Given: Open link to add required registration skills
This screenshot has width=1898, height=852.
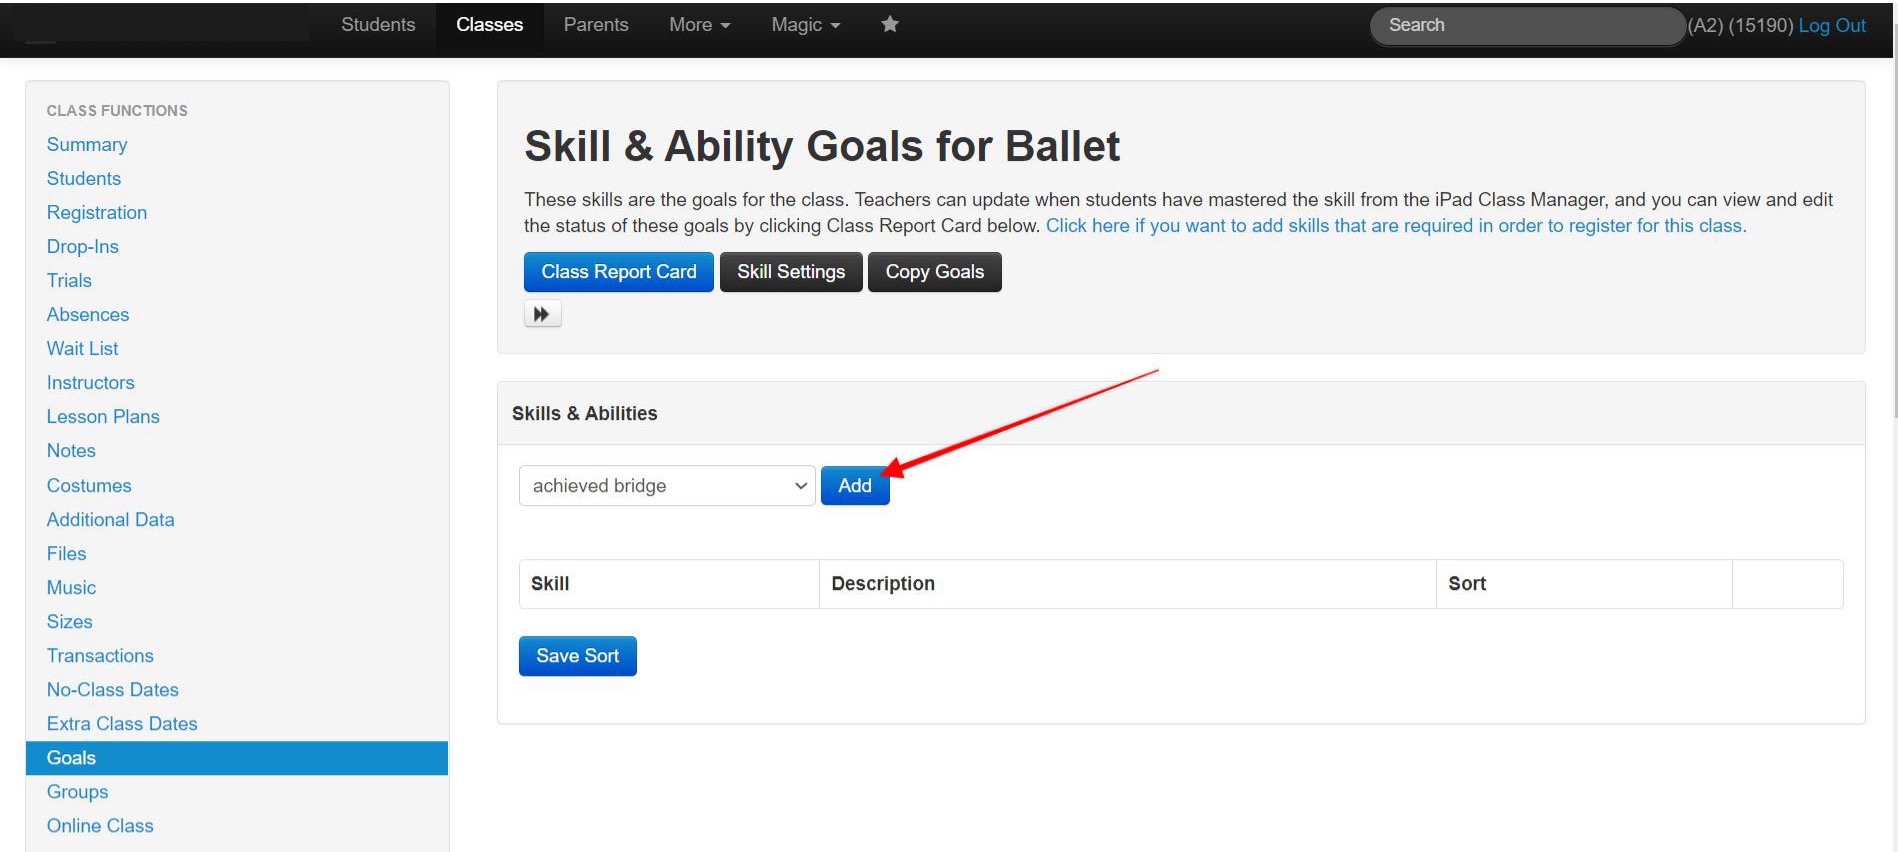Looking at the screenshot, I should click(1396, 226).
